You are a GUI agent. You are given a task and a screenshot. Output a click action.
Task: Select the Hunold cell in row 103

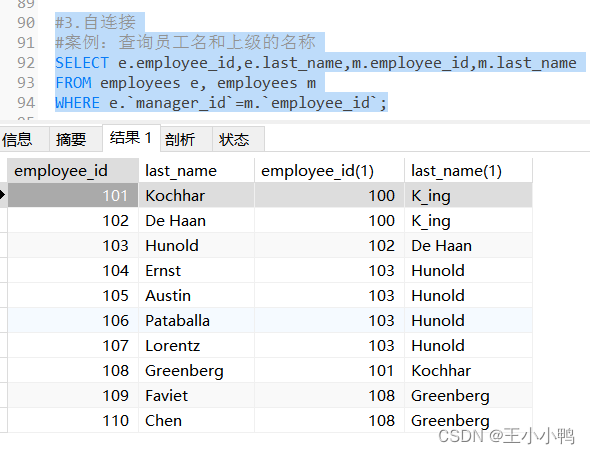196,246
